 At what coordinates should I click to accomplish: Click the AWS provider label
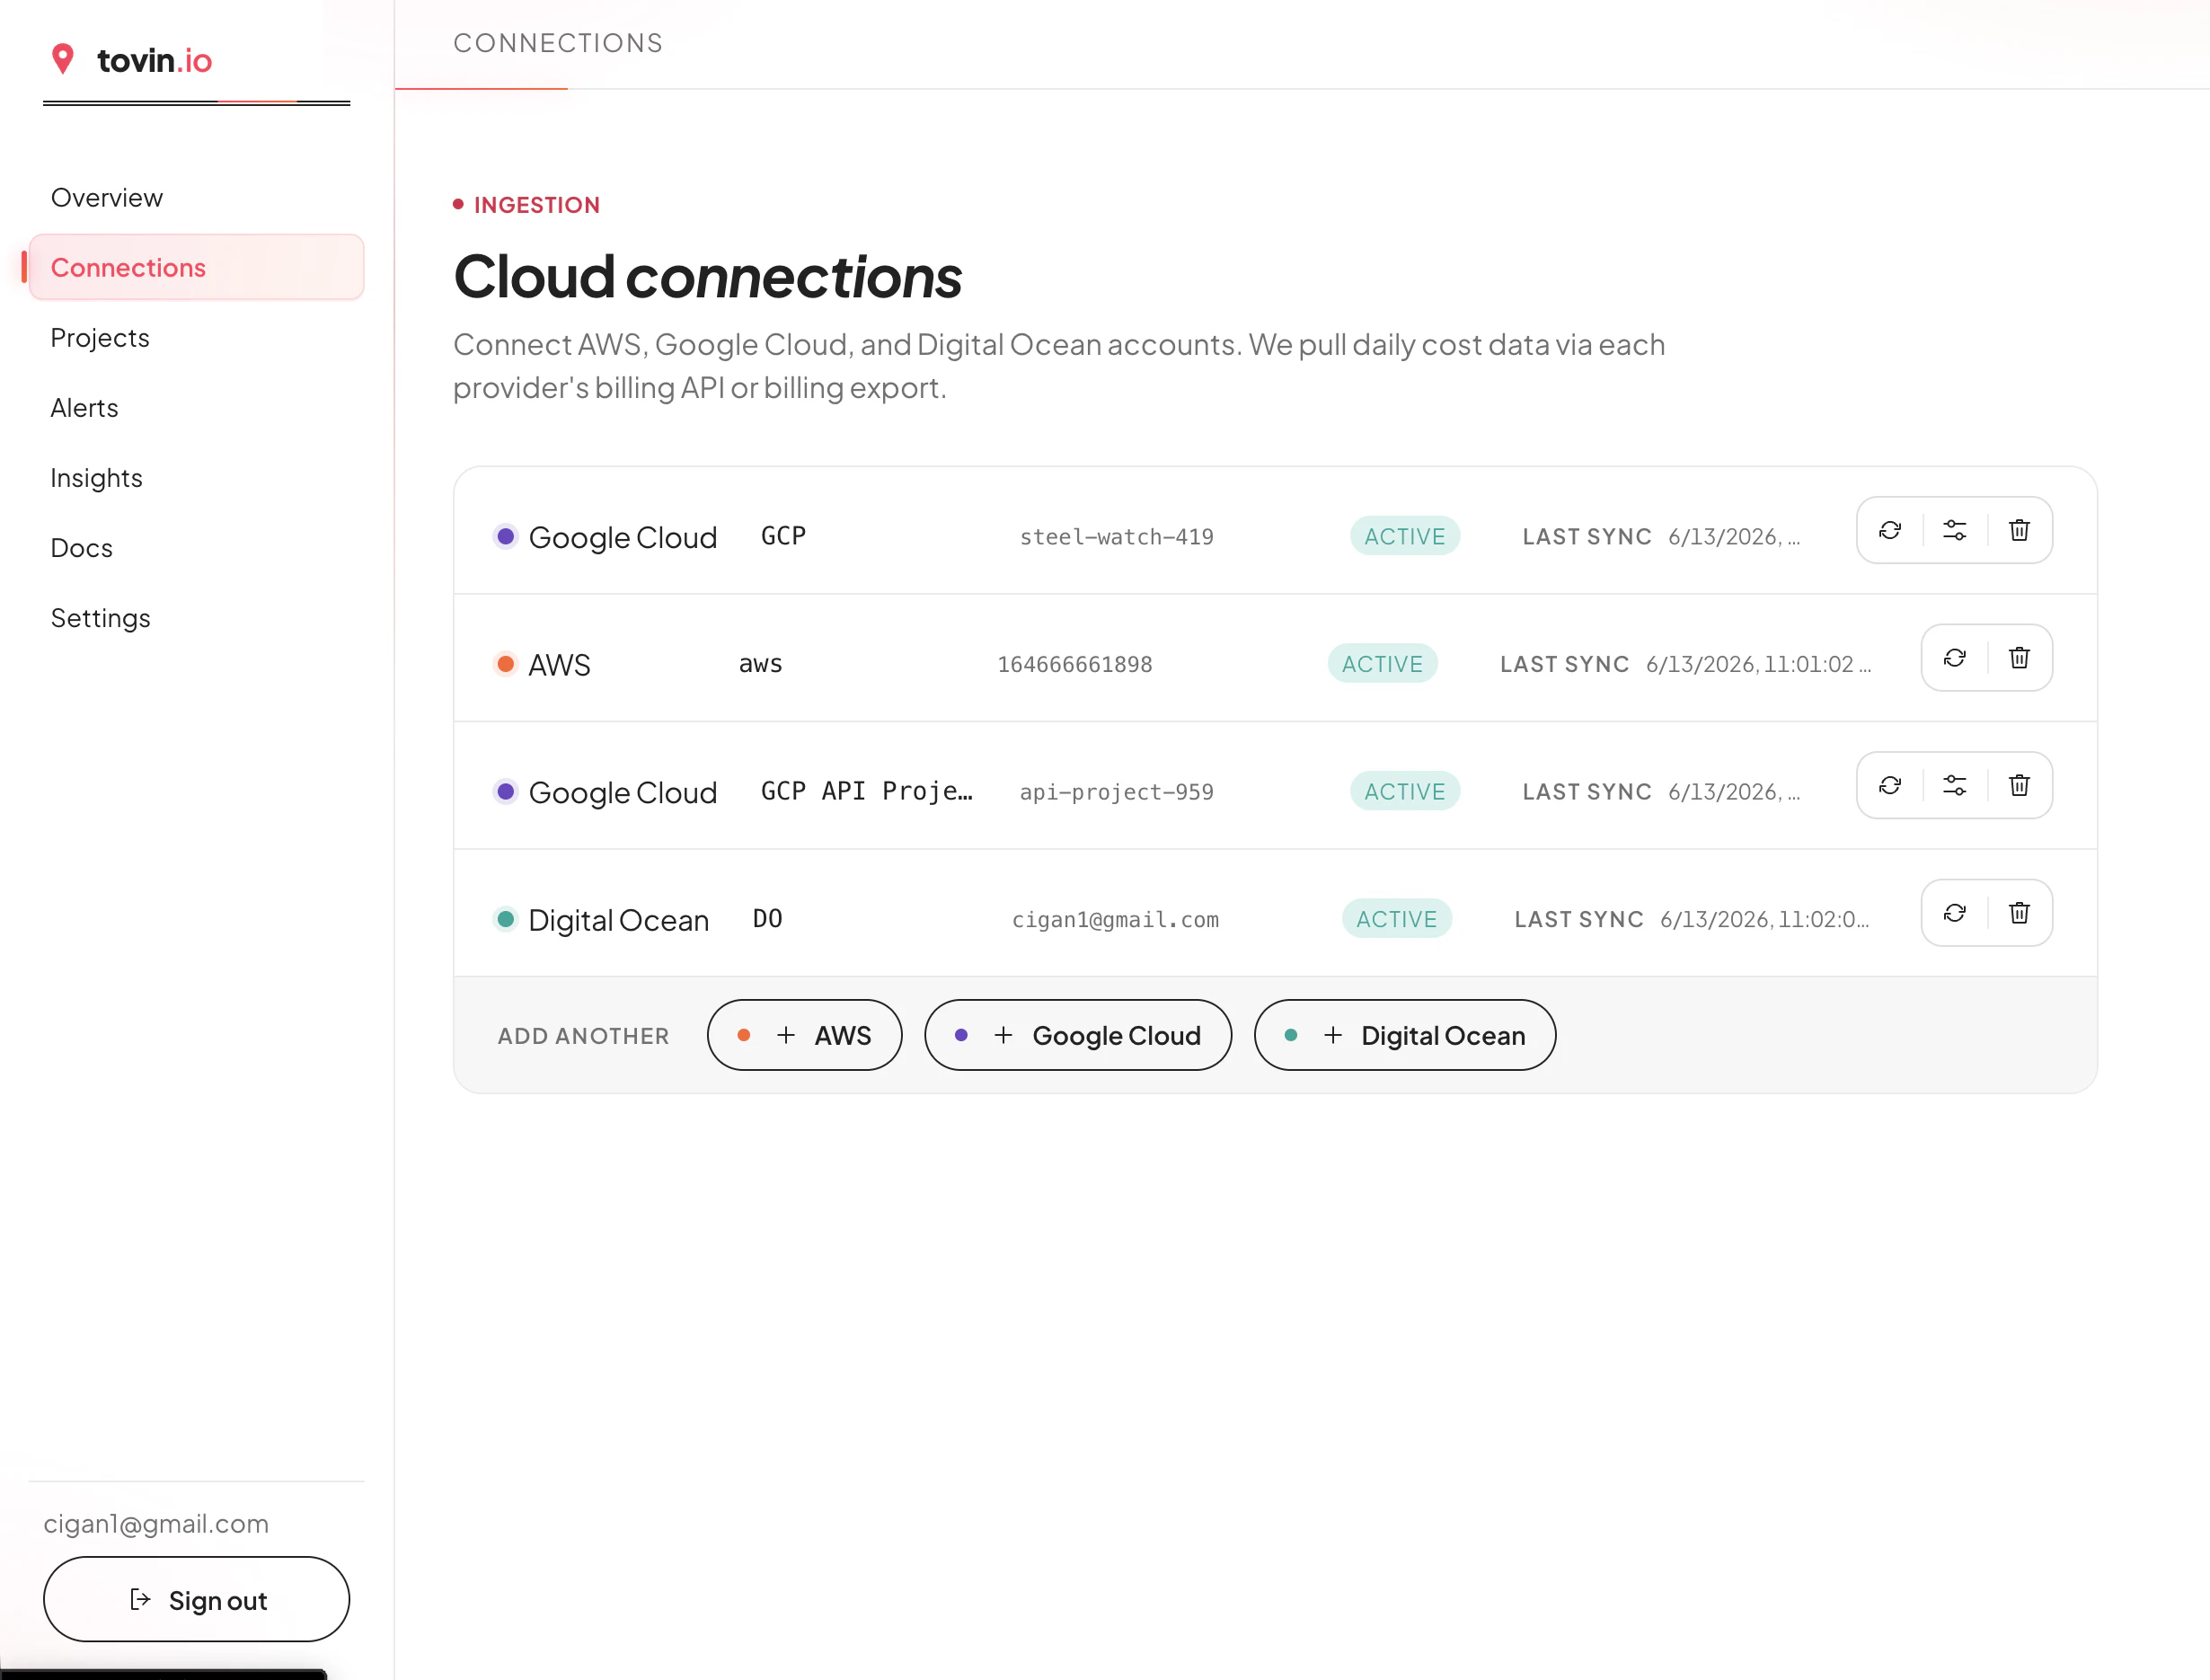[559, 665]
